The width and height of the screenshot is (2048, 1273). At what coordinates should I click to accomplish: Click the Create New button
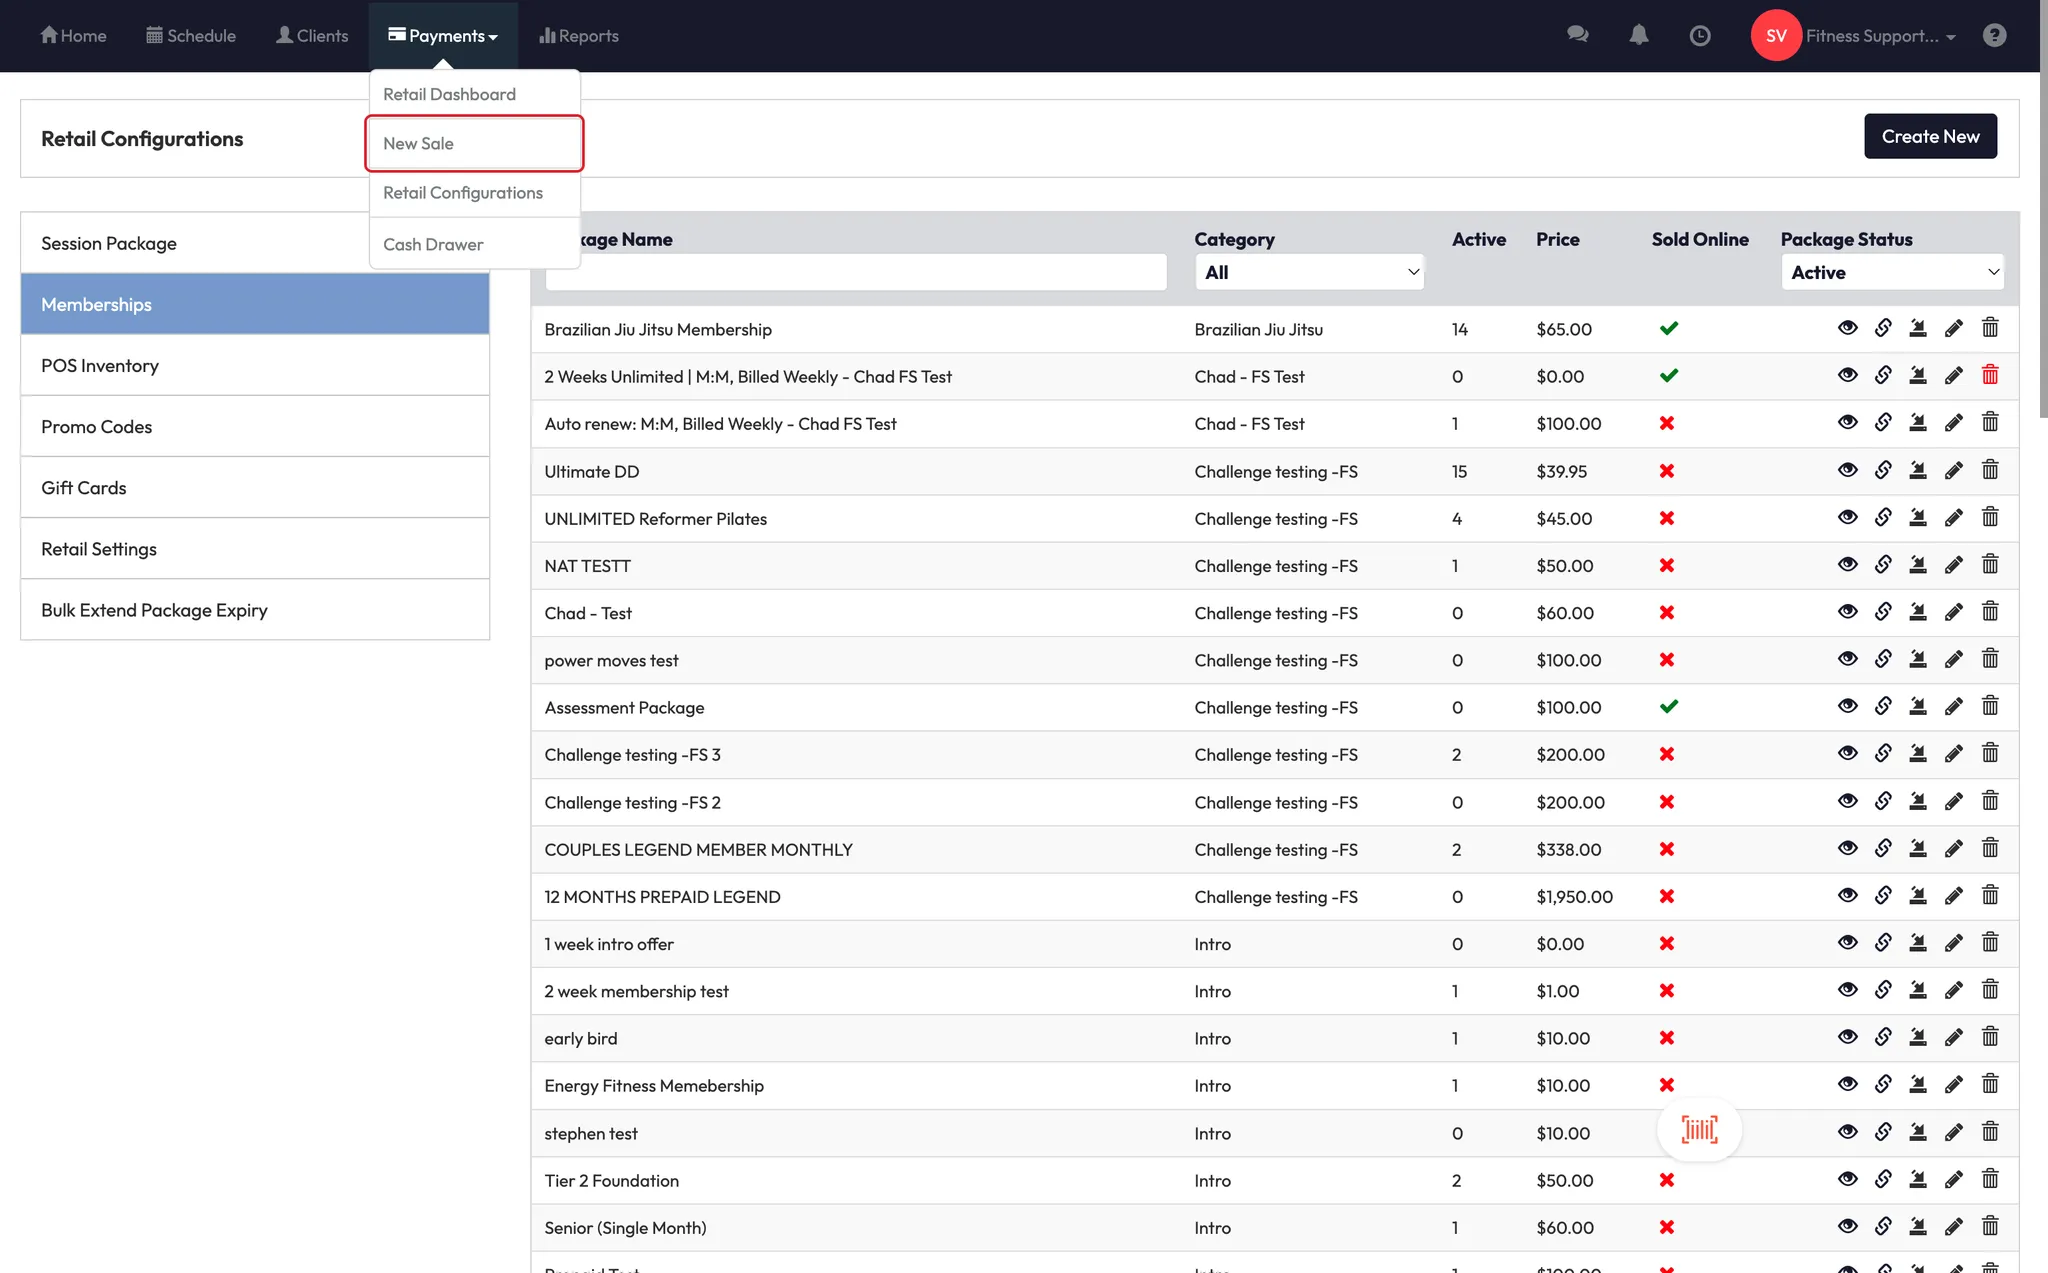coord(1930,137)
